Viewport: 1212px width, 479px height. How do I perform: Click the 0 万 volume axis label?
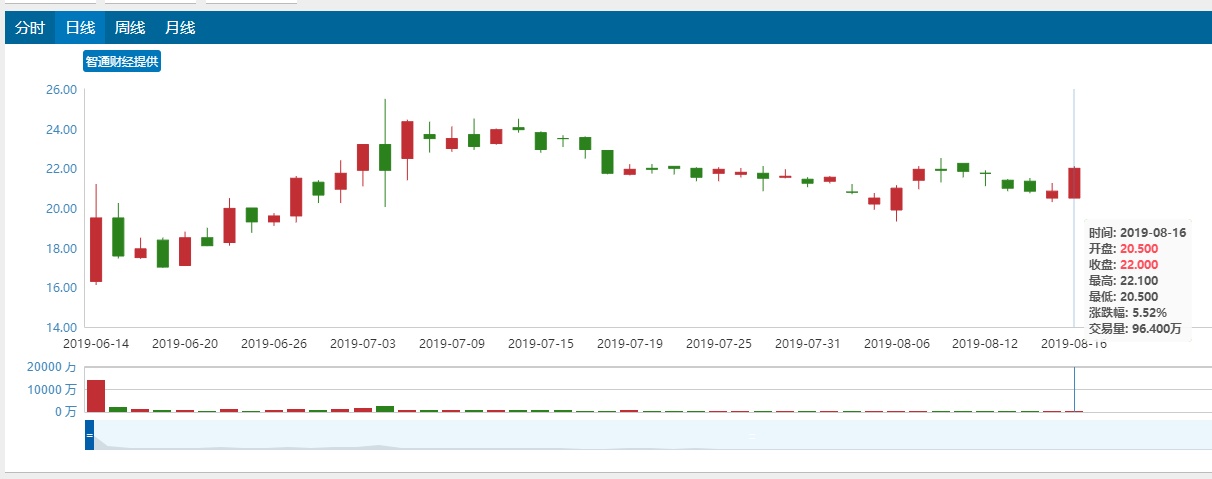click(65, 411)
